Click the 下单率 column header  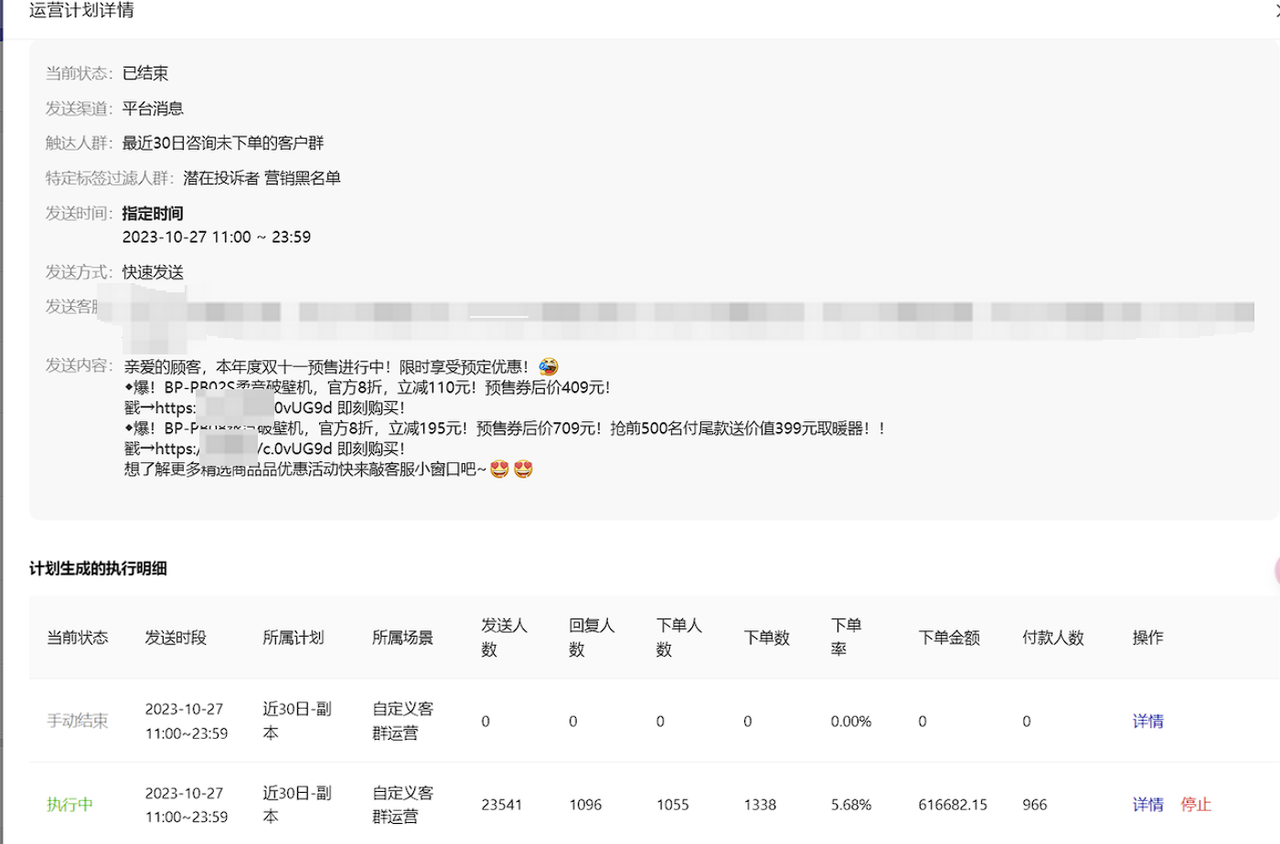click(x=846, y=637)
